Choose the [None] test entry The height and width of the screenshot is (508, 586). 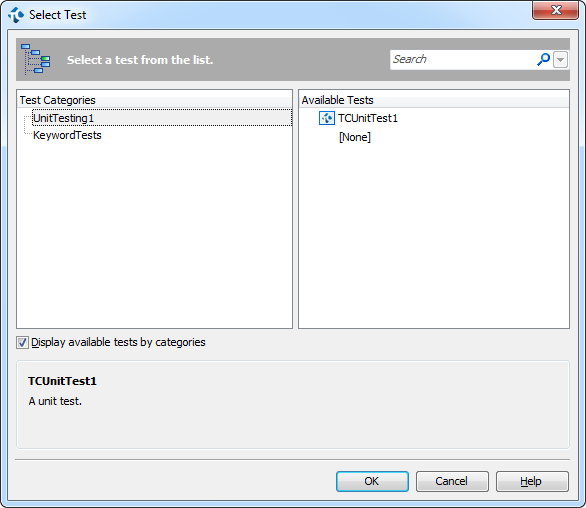[x=355, y=137]
